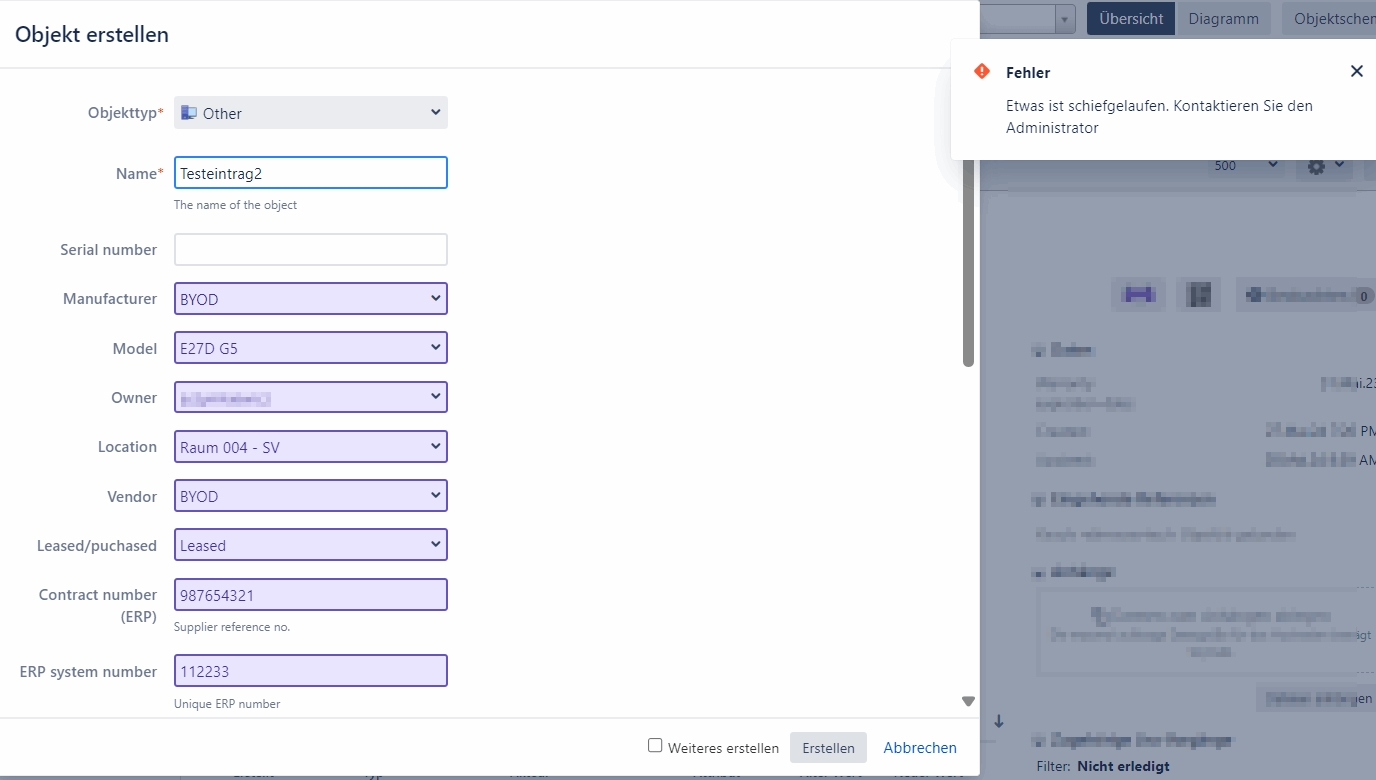Click the Erstellen button
Screen dimensions: 1376x780
[x=828, y=748]
